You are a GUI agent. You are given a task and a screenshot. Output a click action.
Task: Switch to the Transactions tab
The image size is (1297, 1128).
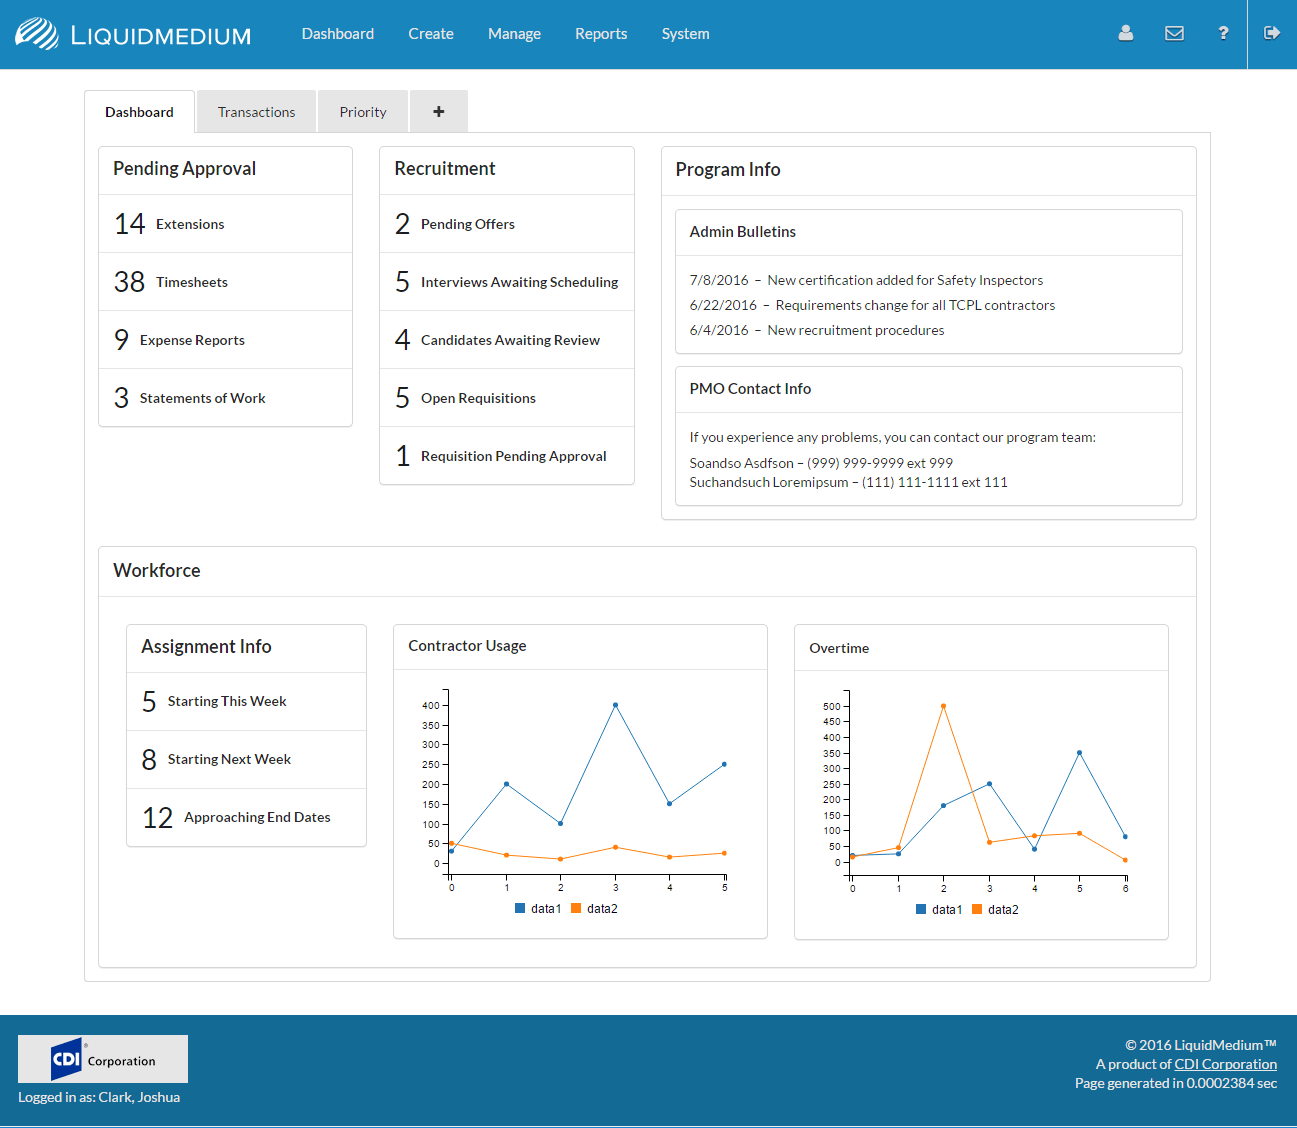point(256,112)
